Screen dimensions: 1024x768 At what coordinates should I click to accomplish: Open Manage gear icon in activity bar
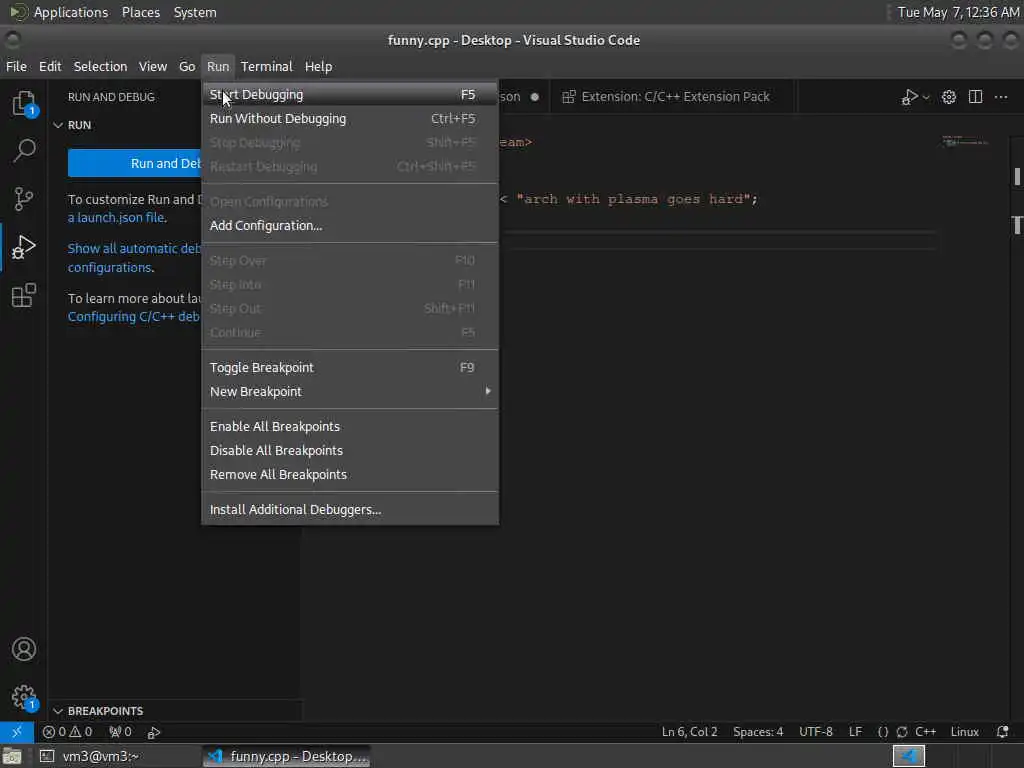click(24, 697)
